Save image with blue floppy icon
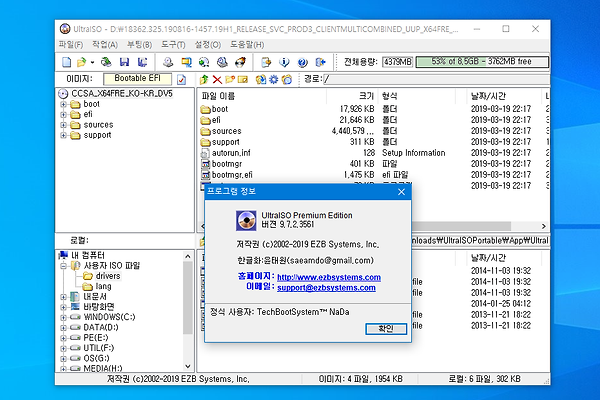The width and height of the screenshot is (600, 400). coord(124,62)
